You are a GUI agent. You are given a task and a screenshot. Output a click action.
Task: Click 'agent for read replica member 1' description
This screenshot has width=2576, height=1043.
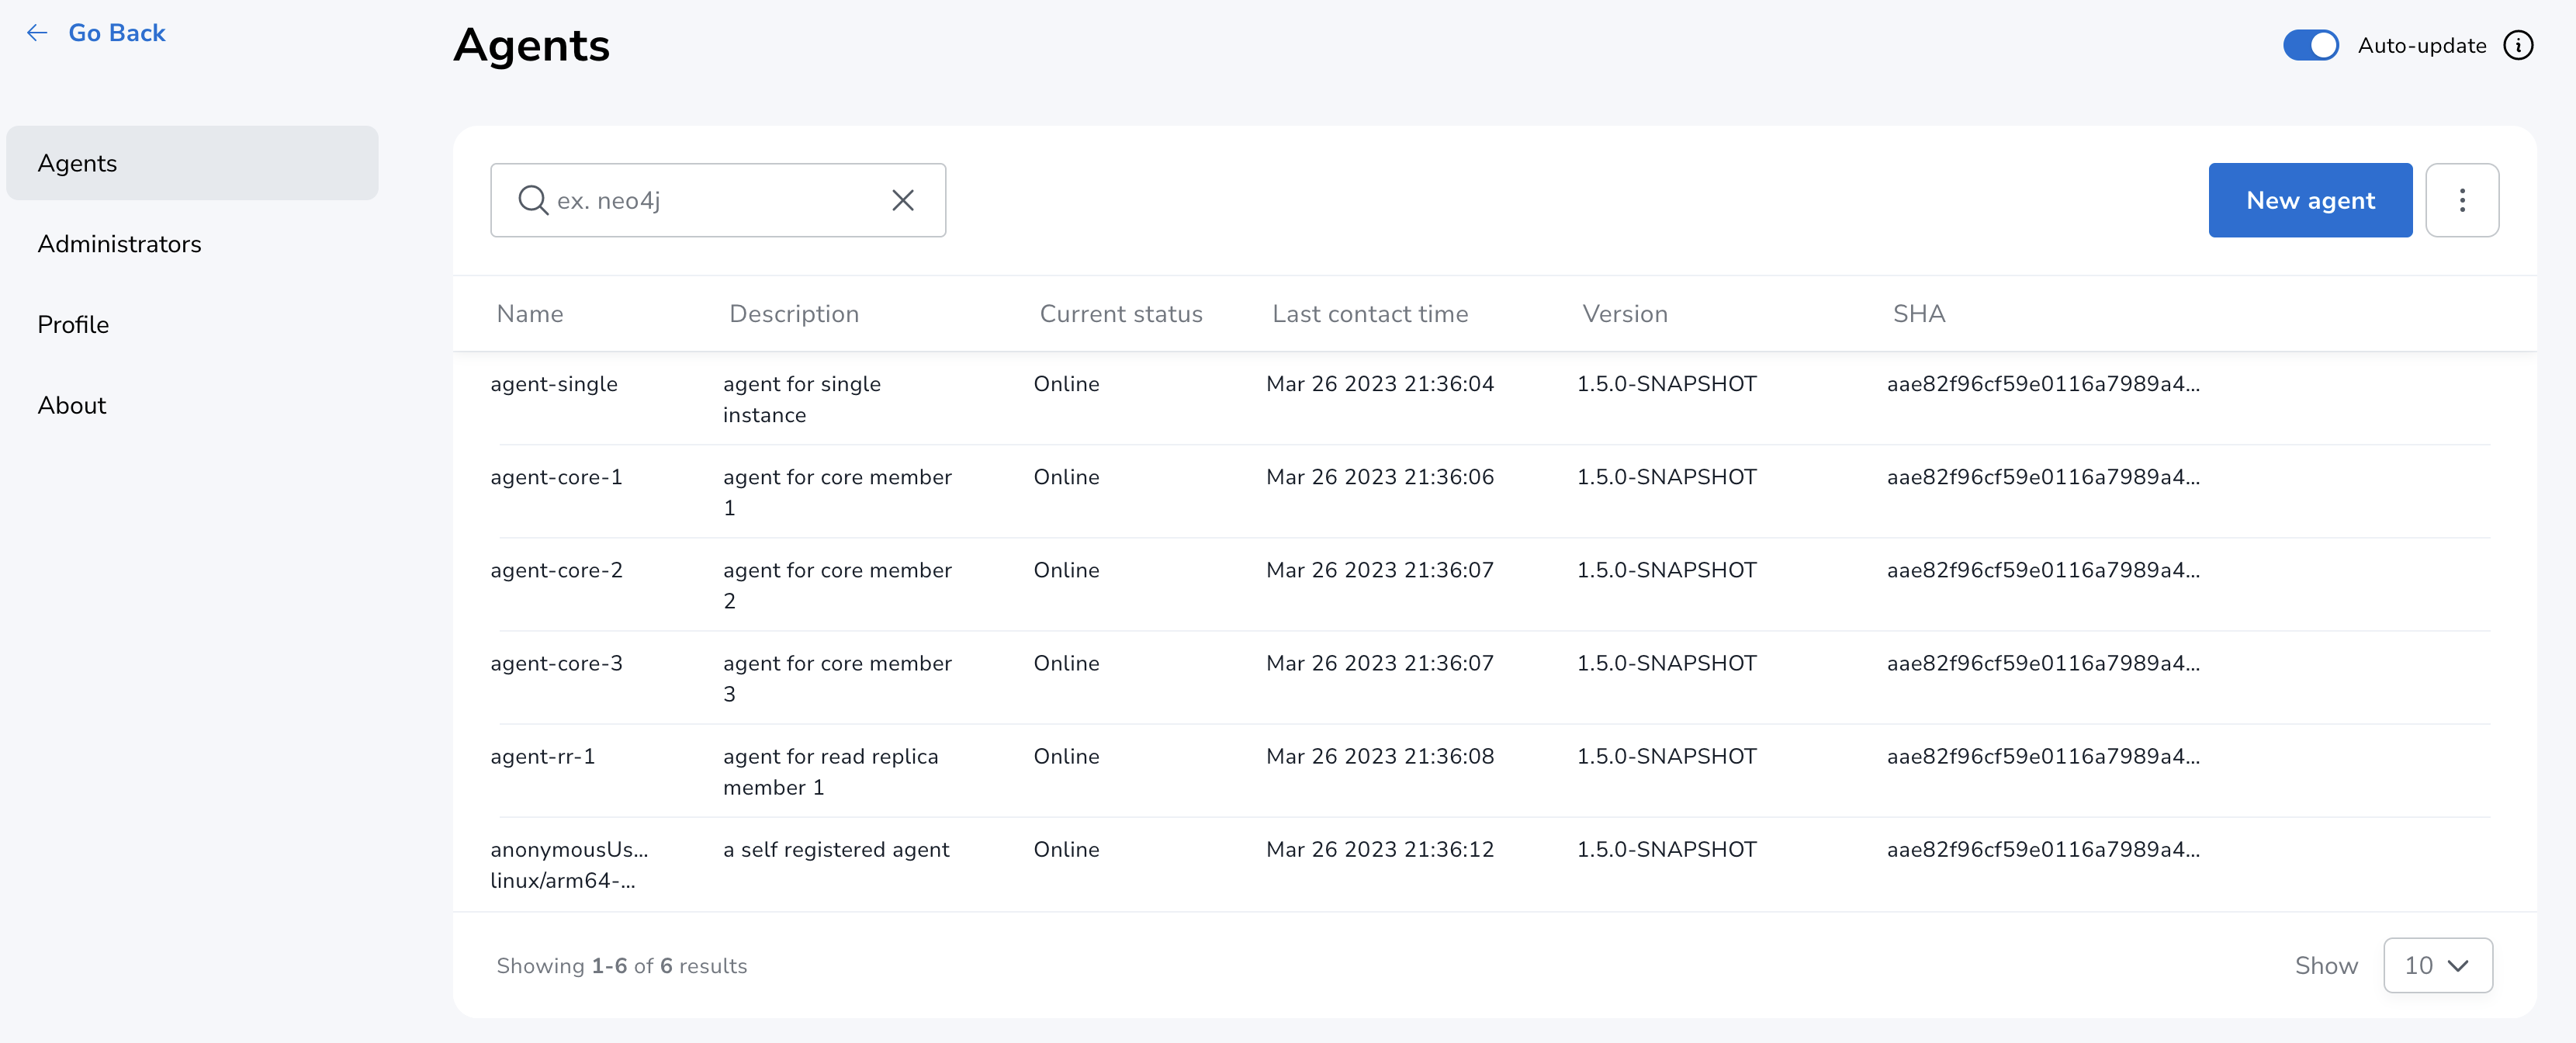pyautogui.click(x=830, y=771)
